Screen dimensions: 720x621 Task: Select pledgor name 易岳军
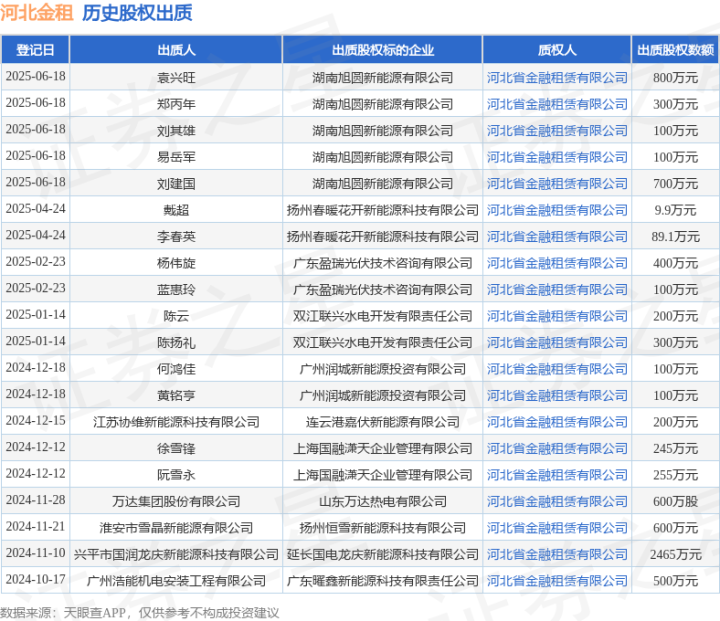click(176, 157)
